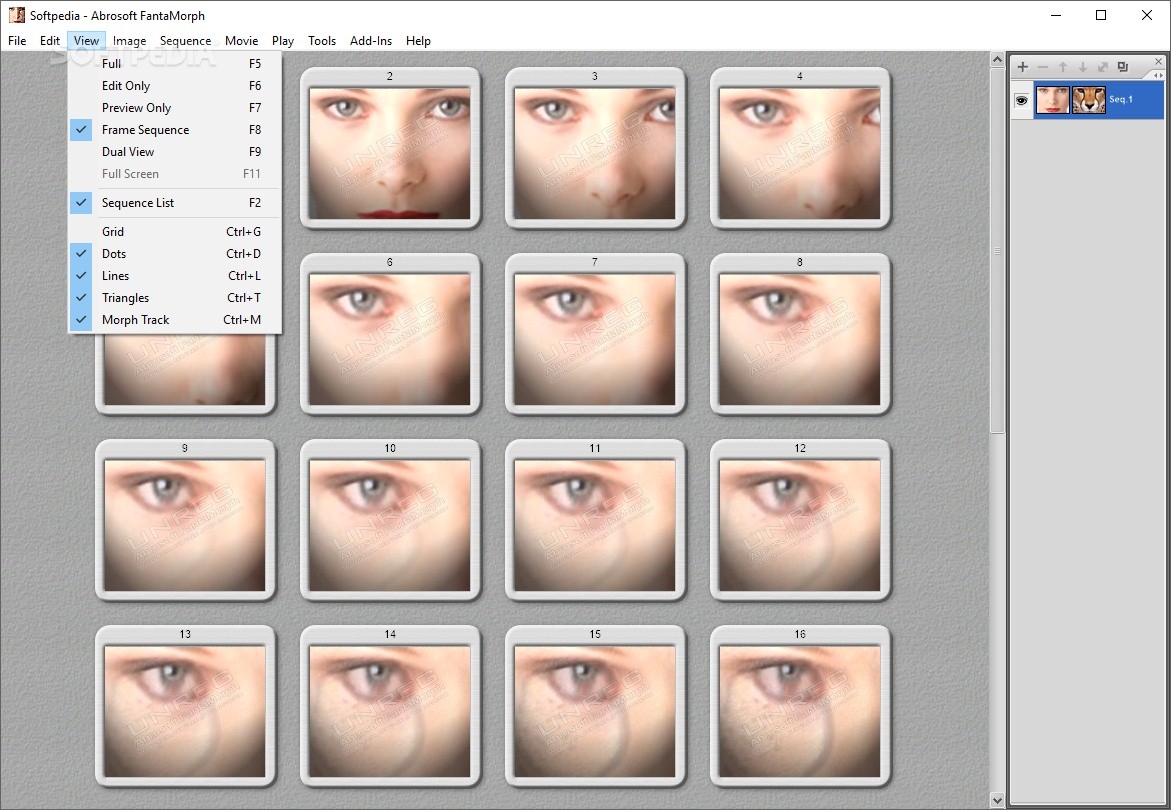Enable Grid display option

tap(175, 231)
